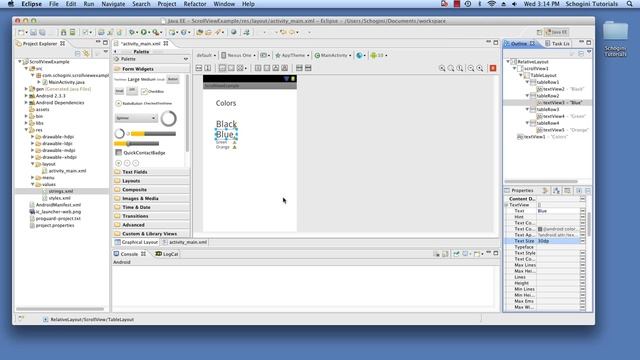
Task: Click the Console display selected icon
Action: pos(465,254)
